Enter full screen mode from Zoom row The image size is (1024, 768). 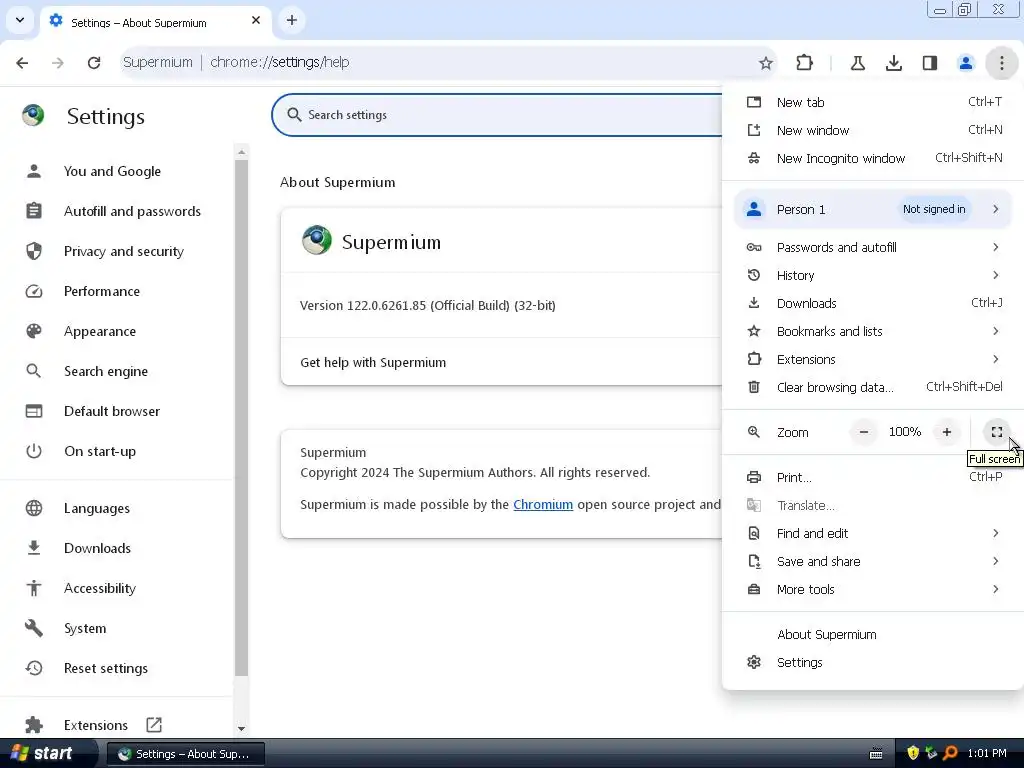point(997,432)
